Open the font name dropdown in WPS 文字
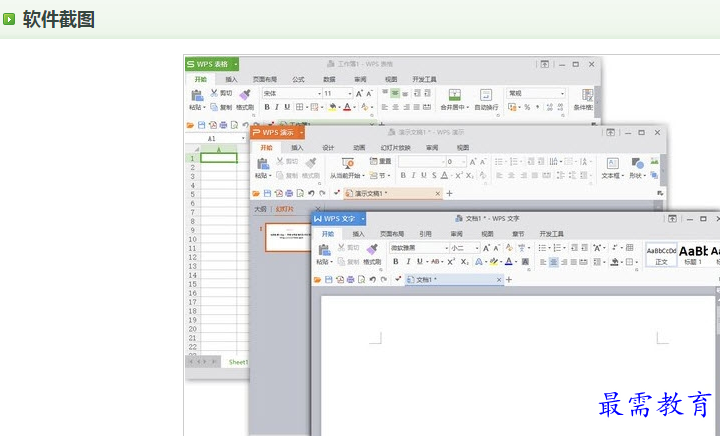Screen dimensions: 720x436 coord(446,248)
